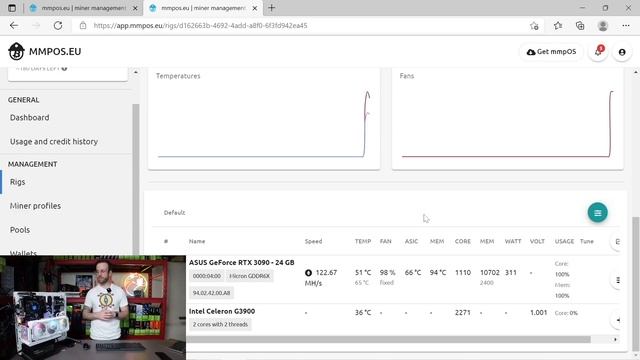Viewport: 640px width, 360px height.
Task: Click the Tune column header
Action: [587, 241]
